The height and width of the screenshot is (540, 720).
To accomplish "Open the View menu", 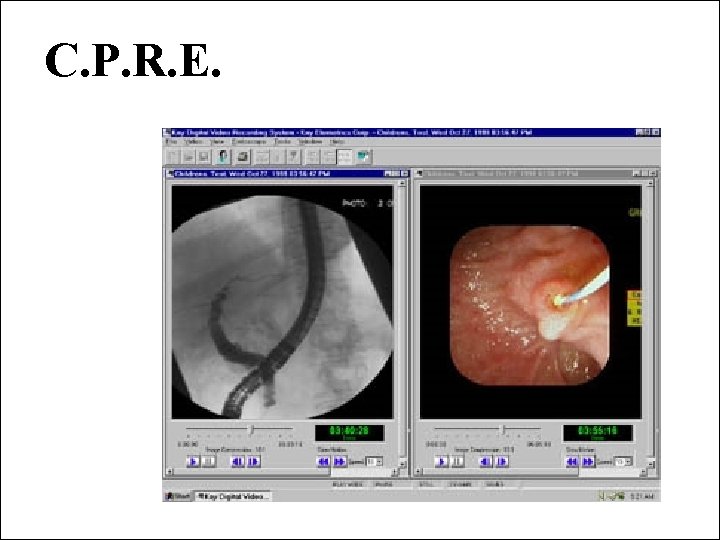I will click(217, 142).
